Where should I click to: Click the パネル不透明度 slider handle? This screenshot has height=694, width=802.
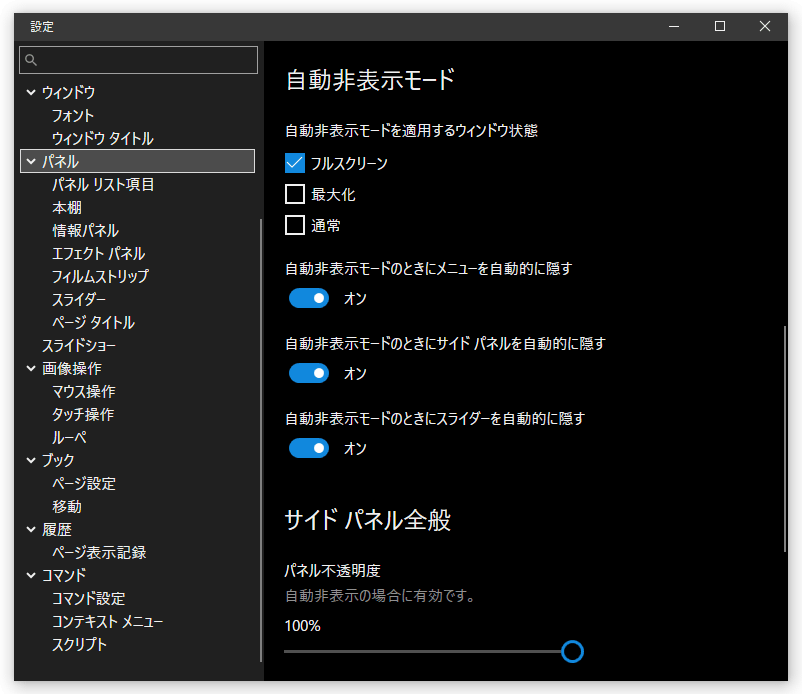pos(572,652)
